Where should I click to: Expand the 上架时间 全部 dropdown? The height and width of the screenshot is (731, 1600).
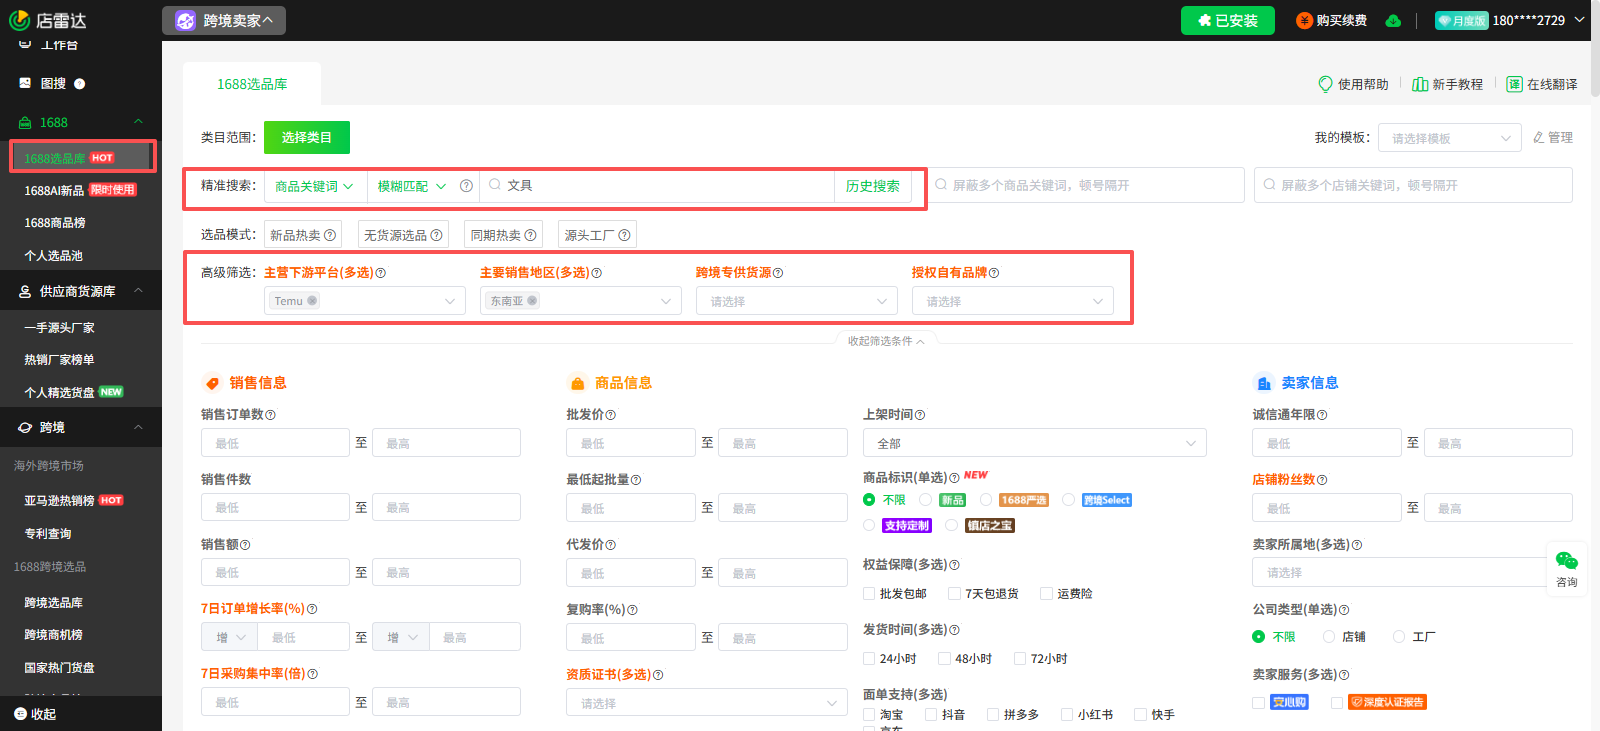click(x=1034, y=443)
